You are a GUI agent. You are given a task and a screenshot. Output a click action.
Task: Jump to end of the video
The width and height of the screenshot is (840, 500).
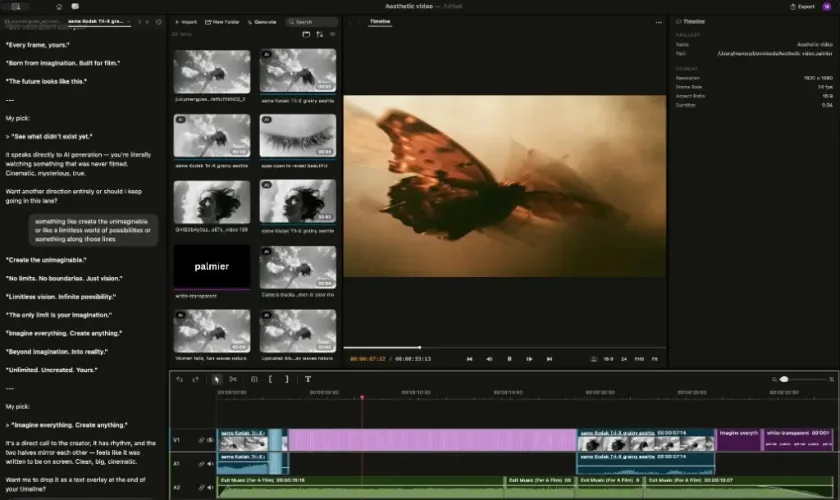click(549, 359)
